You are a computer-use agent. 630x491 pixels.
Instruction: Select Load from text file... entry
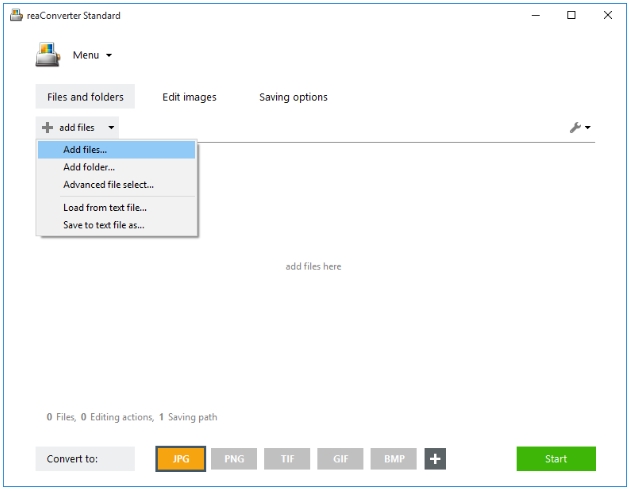(x=117, y=208)
